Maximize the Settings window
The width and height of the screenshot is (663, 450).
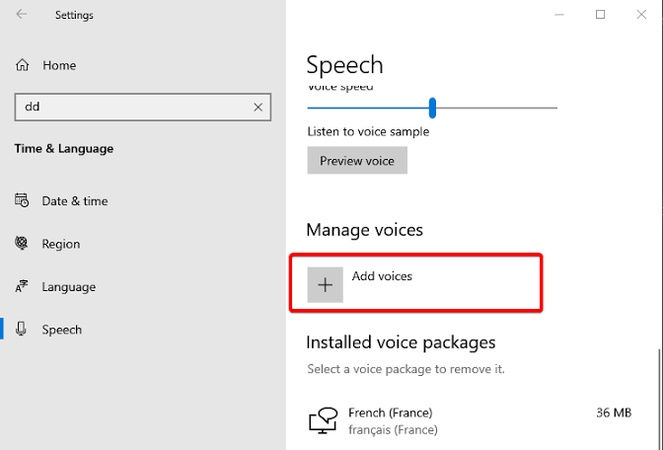[x=600, y=15]
